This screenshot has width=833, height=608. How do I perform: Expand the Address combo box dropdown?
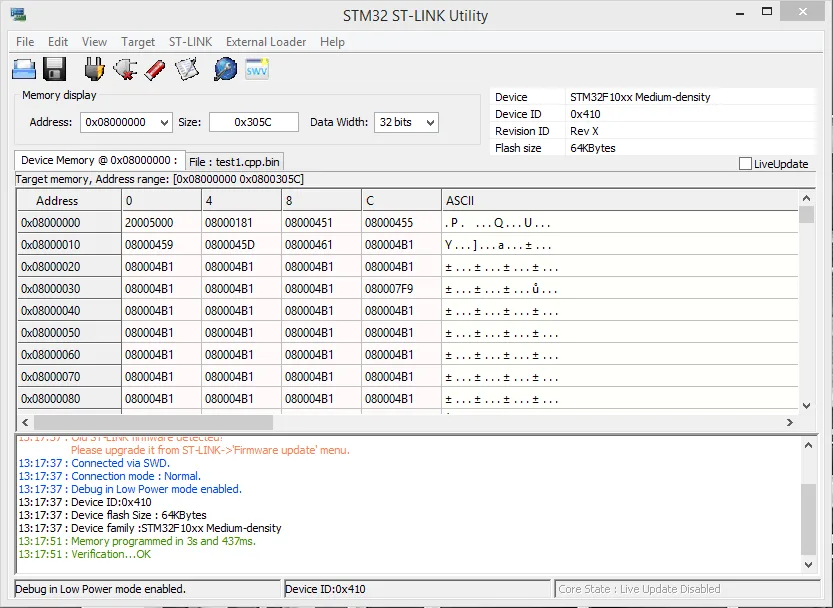pos(165,123)
